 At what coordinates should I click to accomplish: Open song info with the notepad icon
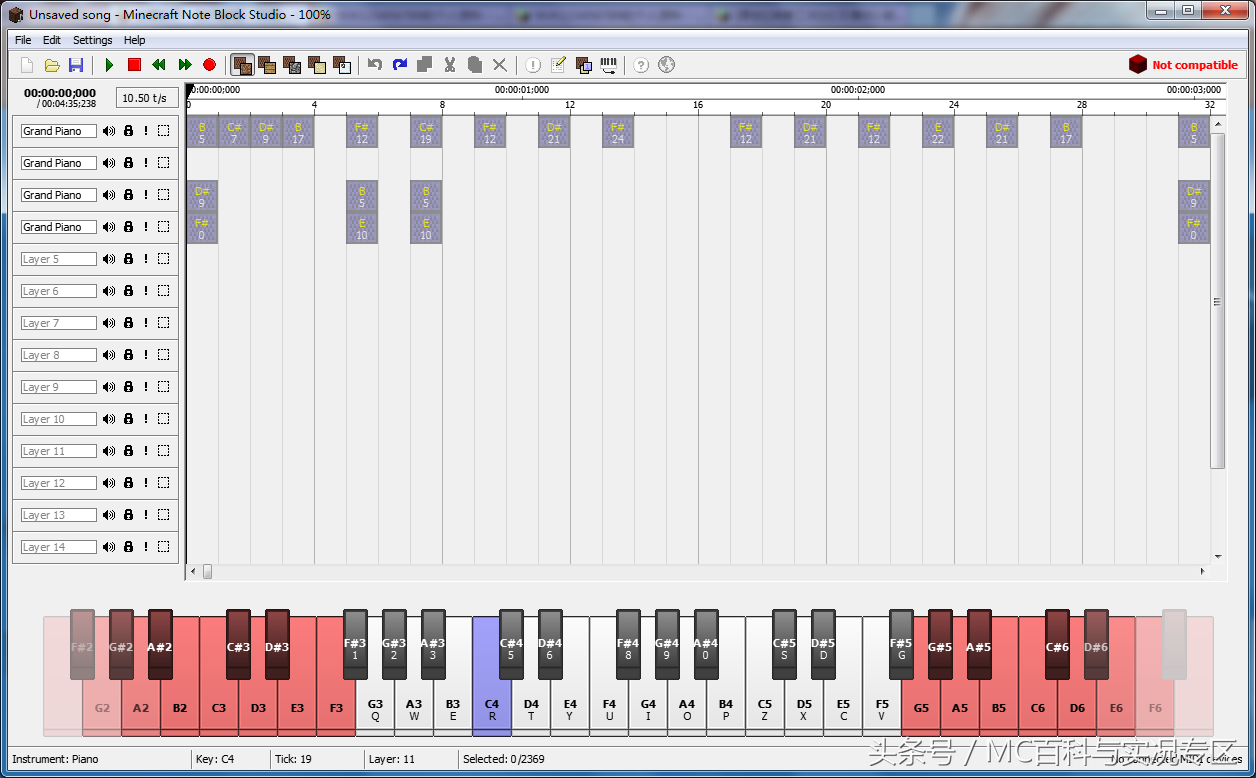click(x=558, y=65)
